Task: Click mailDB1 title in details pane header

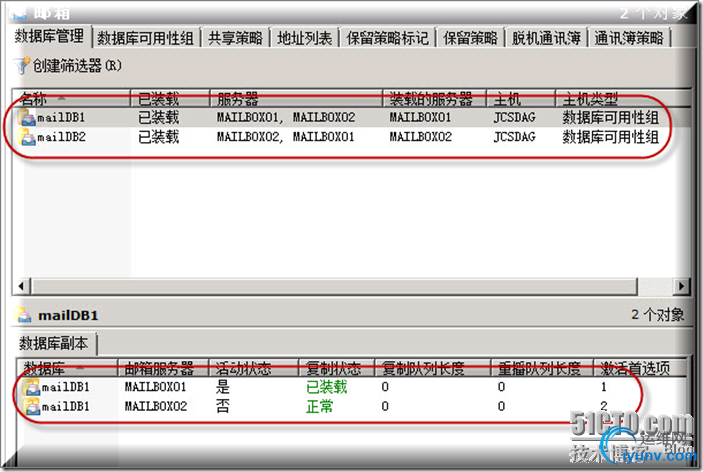Action: click(x=68, y=316)
